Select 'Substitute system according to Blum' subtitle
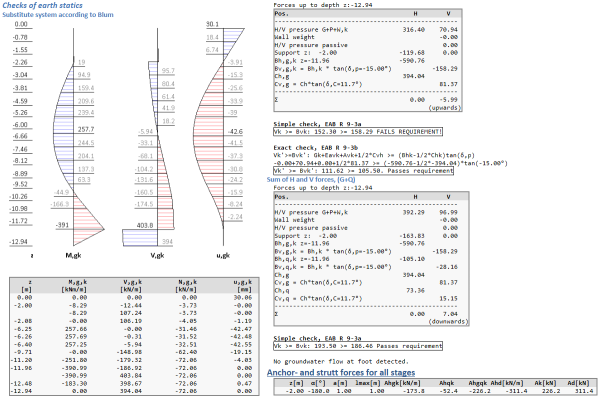Viewport: 600px width, 399px height. (58, 15)
